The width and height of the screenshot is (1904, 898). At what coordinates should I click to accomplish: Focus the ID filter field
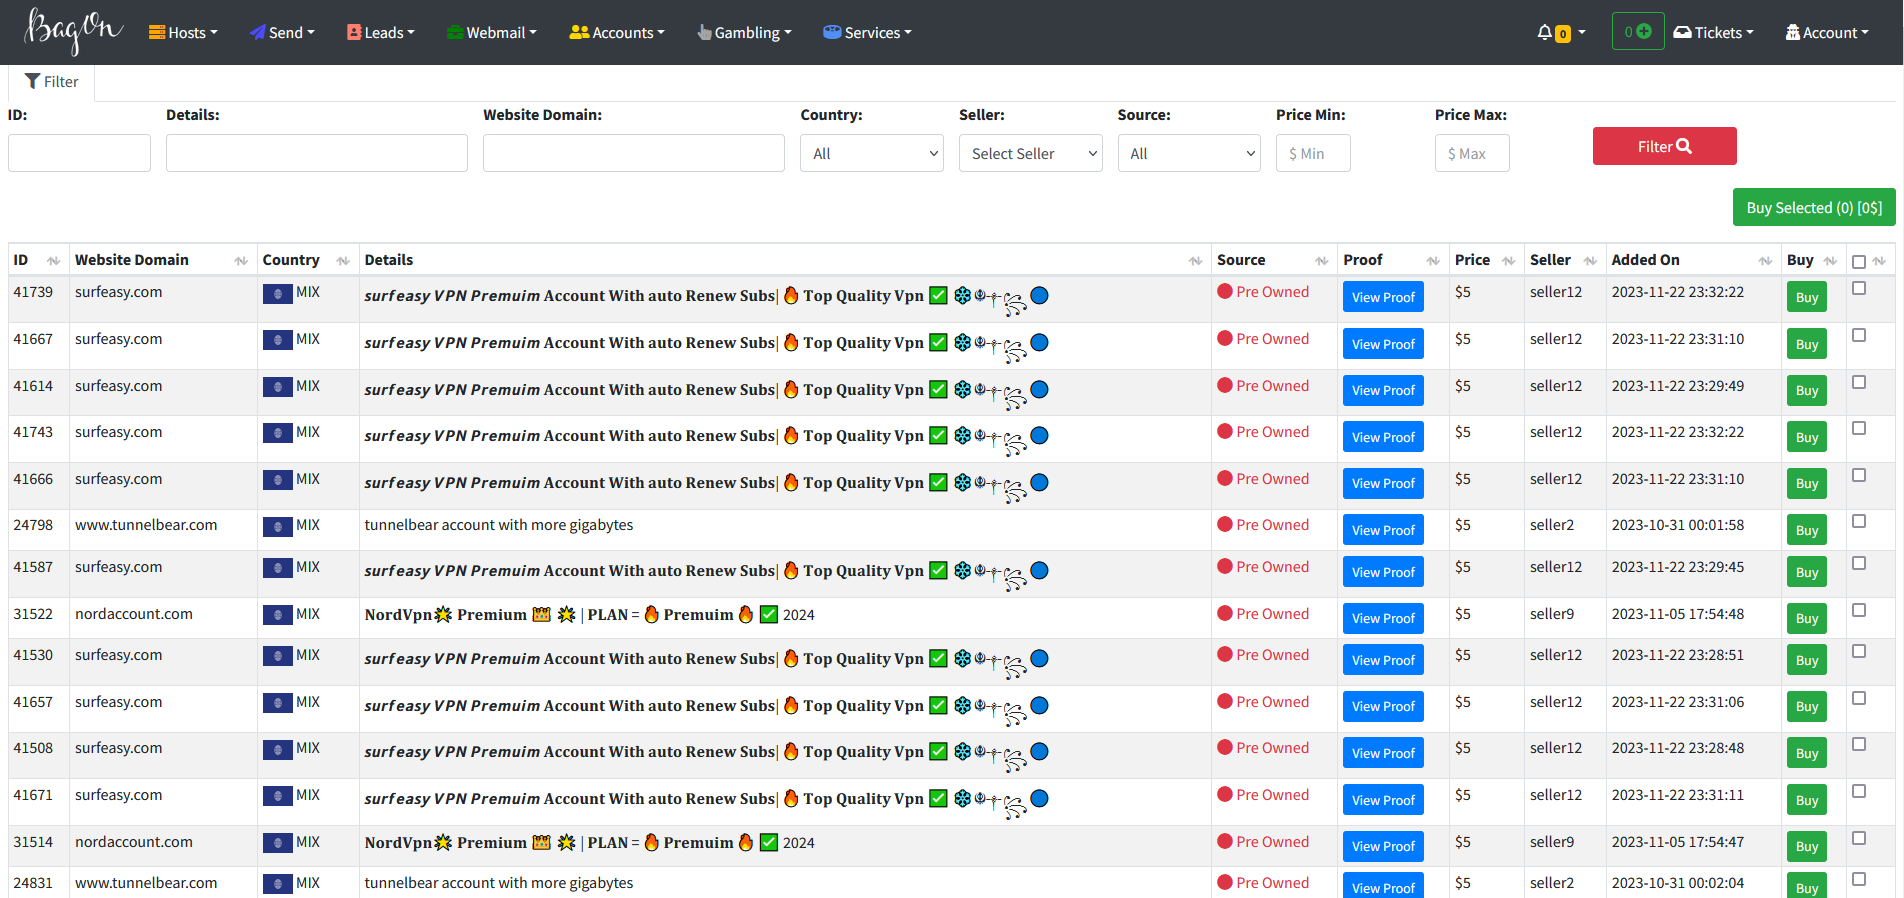79,153
